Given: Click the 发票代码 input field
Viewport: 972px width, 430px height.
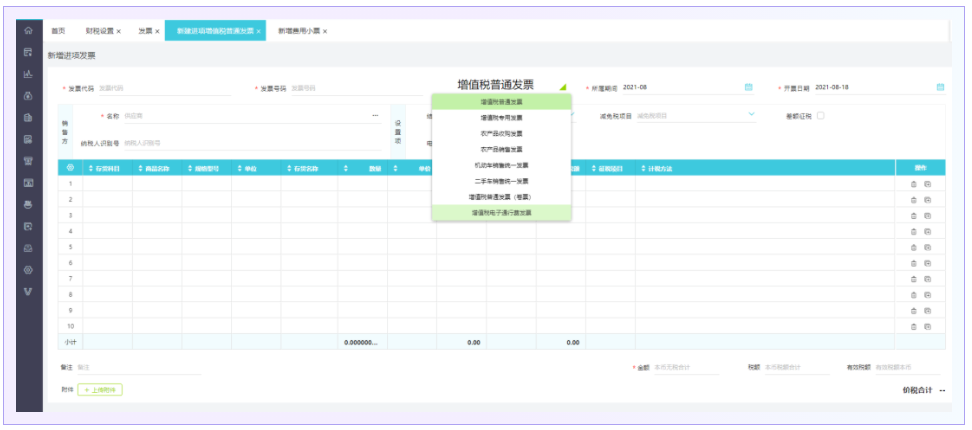Looking at the screenshot, I should click(160, 88).
